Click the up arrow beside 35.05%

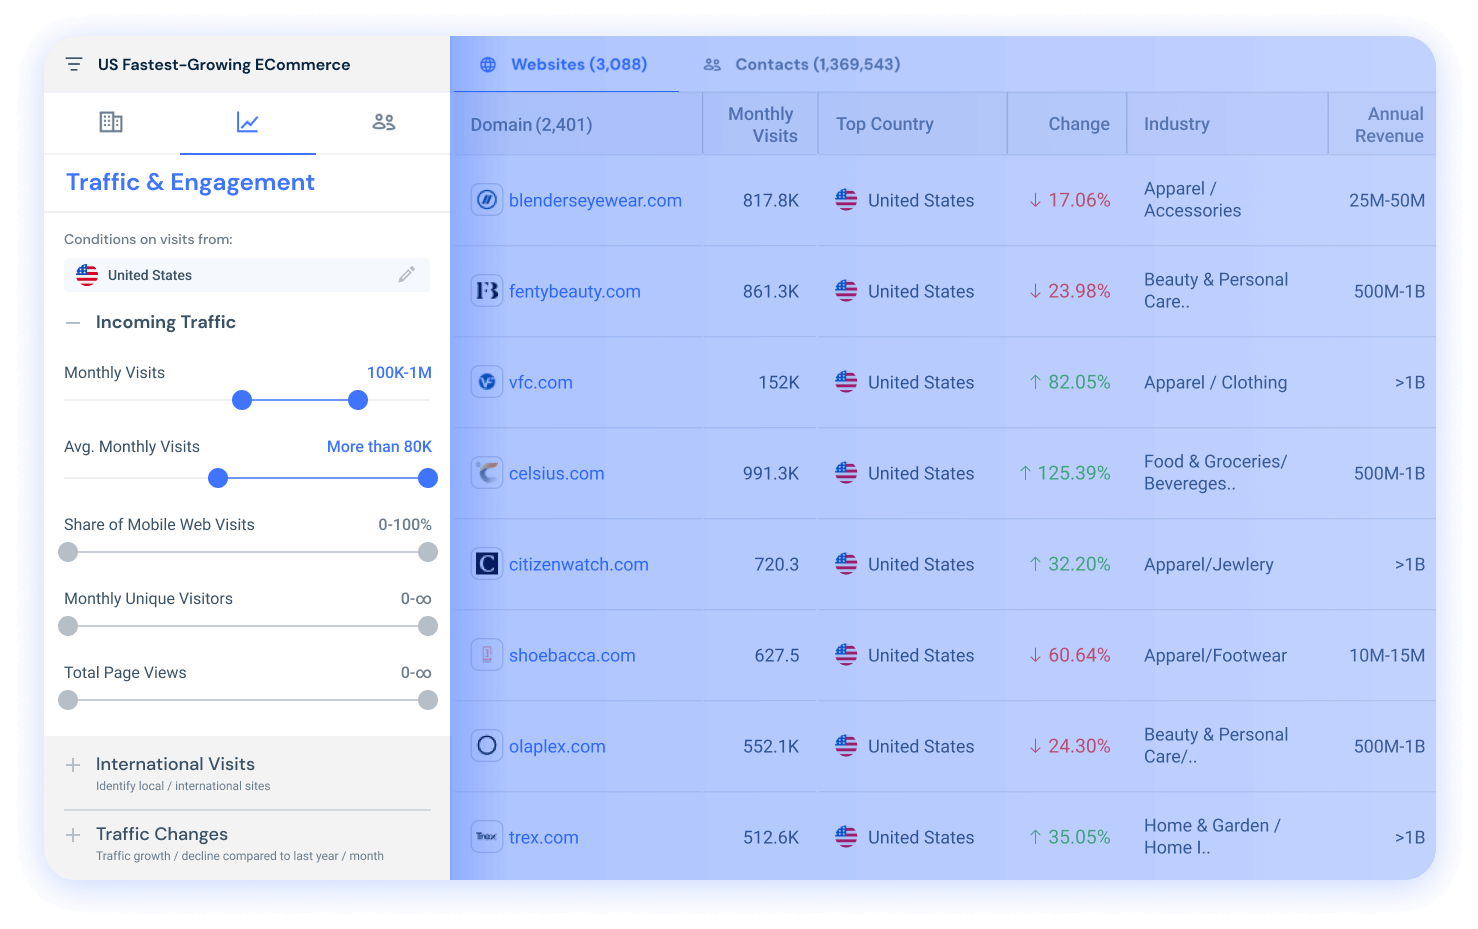[1035, 837]
